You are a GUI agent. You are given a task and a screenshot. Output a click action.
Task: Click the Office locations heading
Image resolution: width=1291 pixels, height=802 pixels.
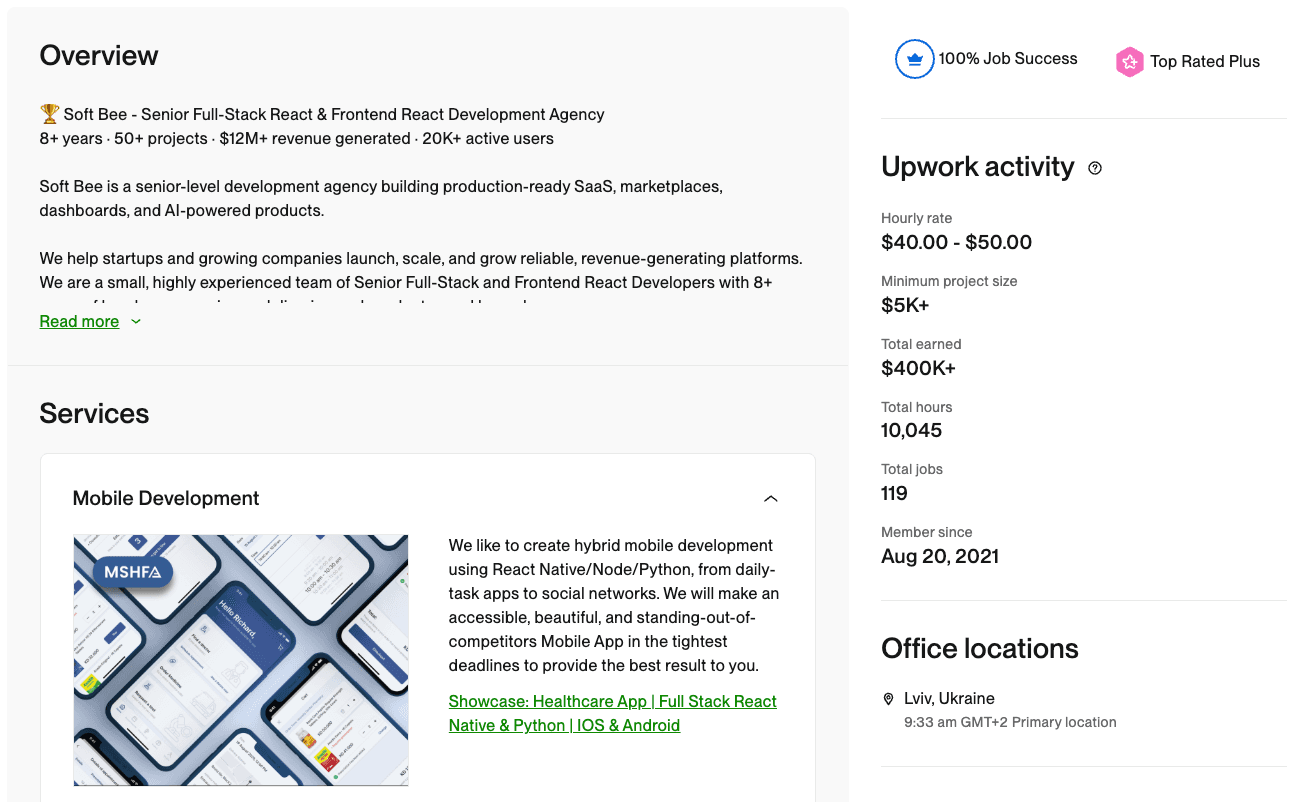[980, 649]
